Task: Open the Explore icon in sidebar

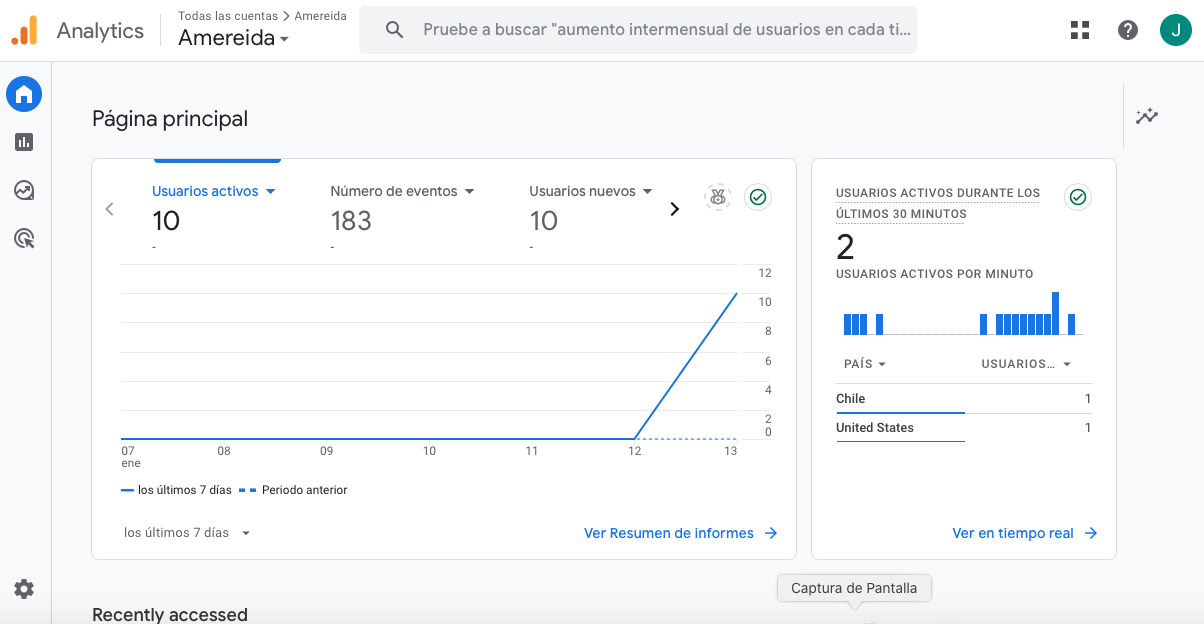Action: pyautogui.click(x=24, y=190)
